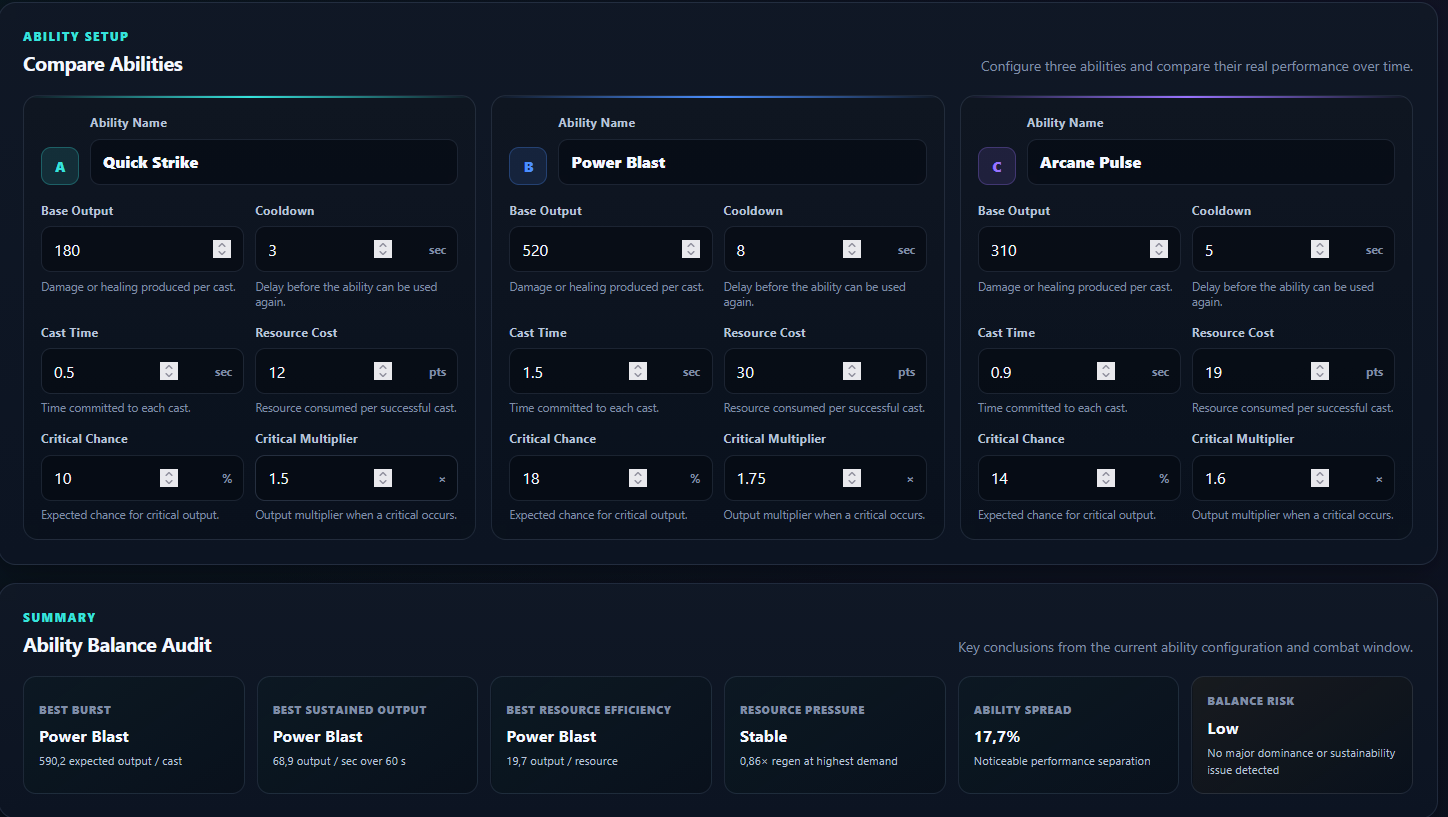Click the stepper on Quick Strike Base Output

click(x=222, y=249)
